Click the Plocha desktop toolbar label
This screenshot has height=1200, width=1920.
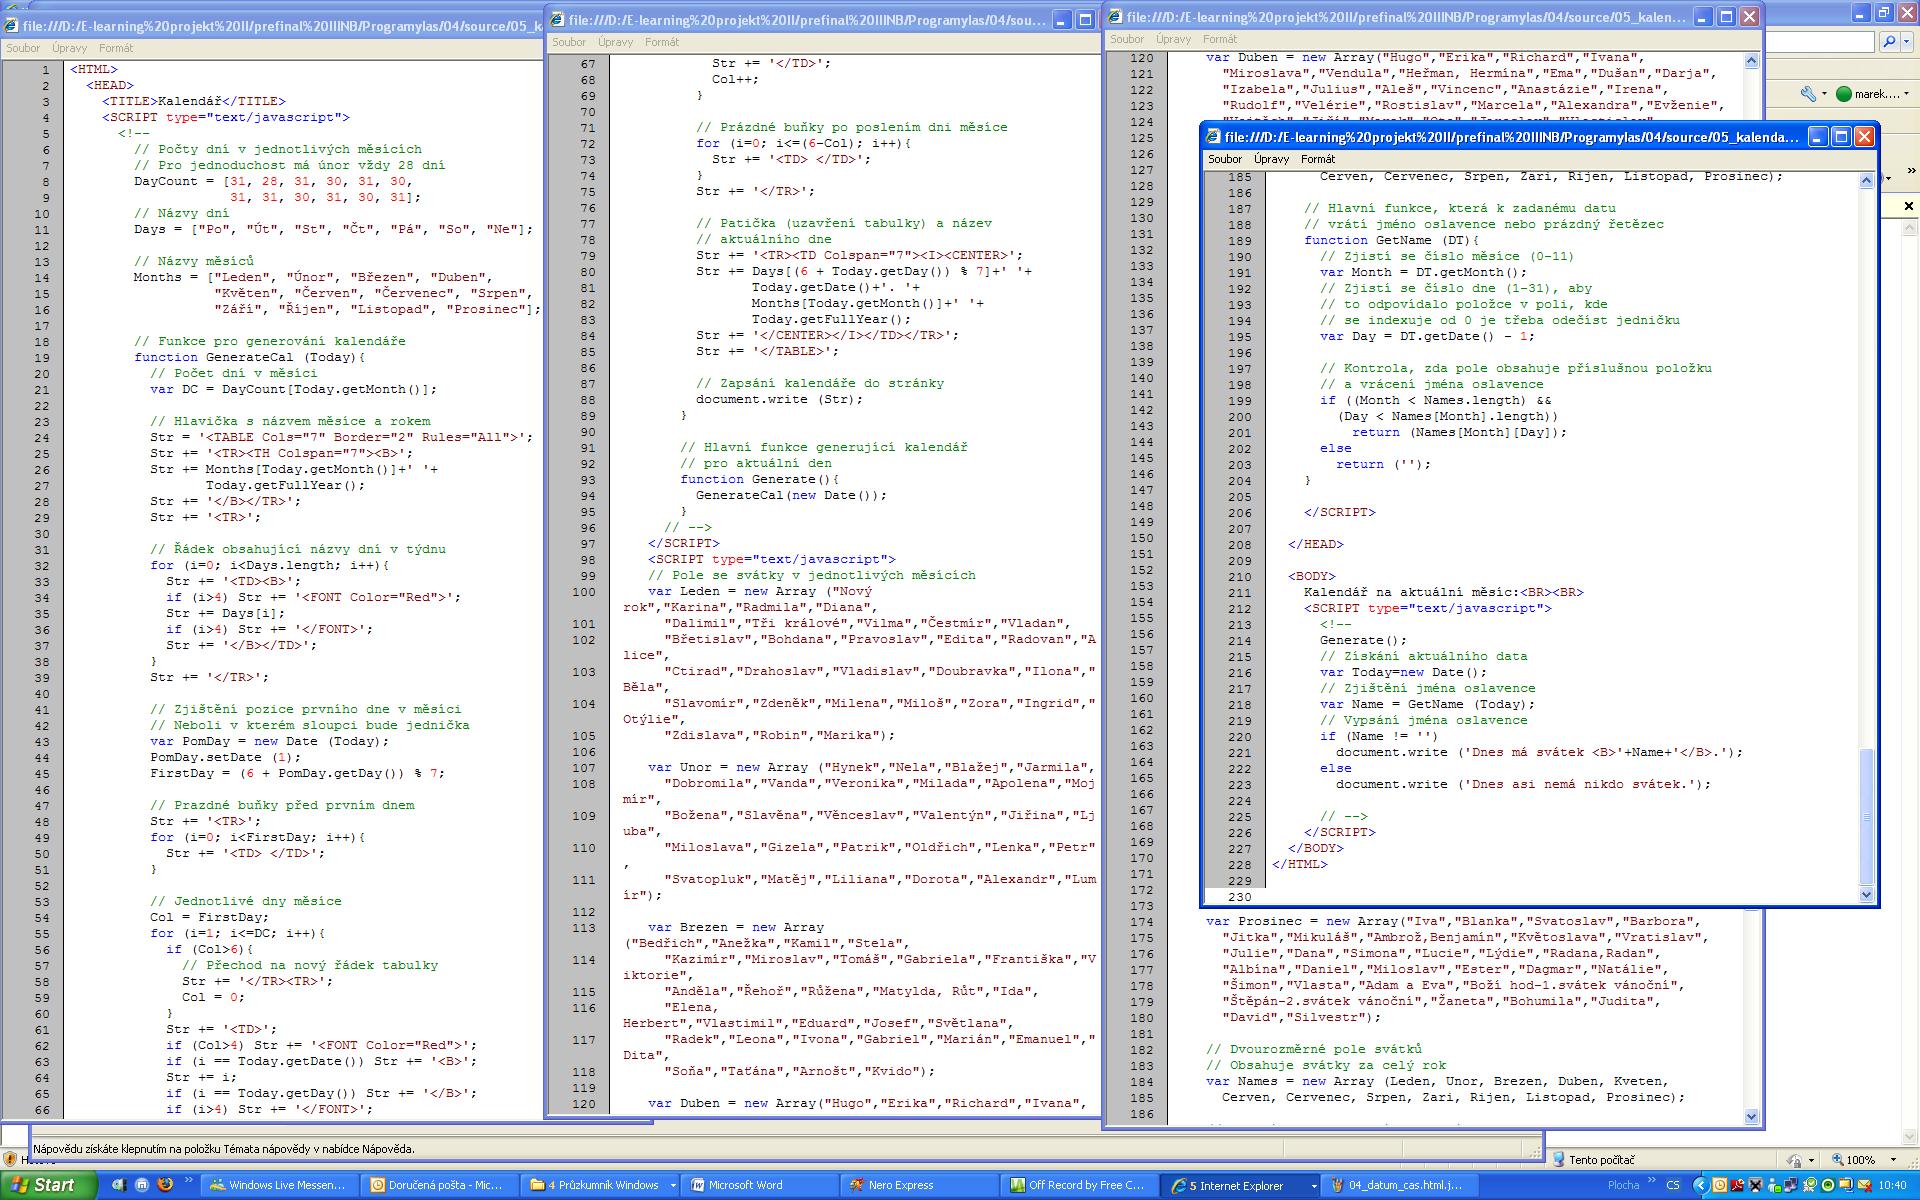click(1623, 1185)
